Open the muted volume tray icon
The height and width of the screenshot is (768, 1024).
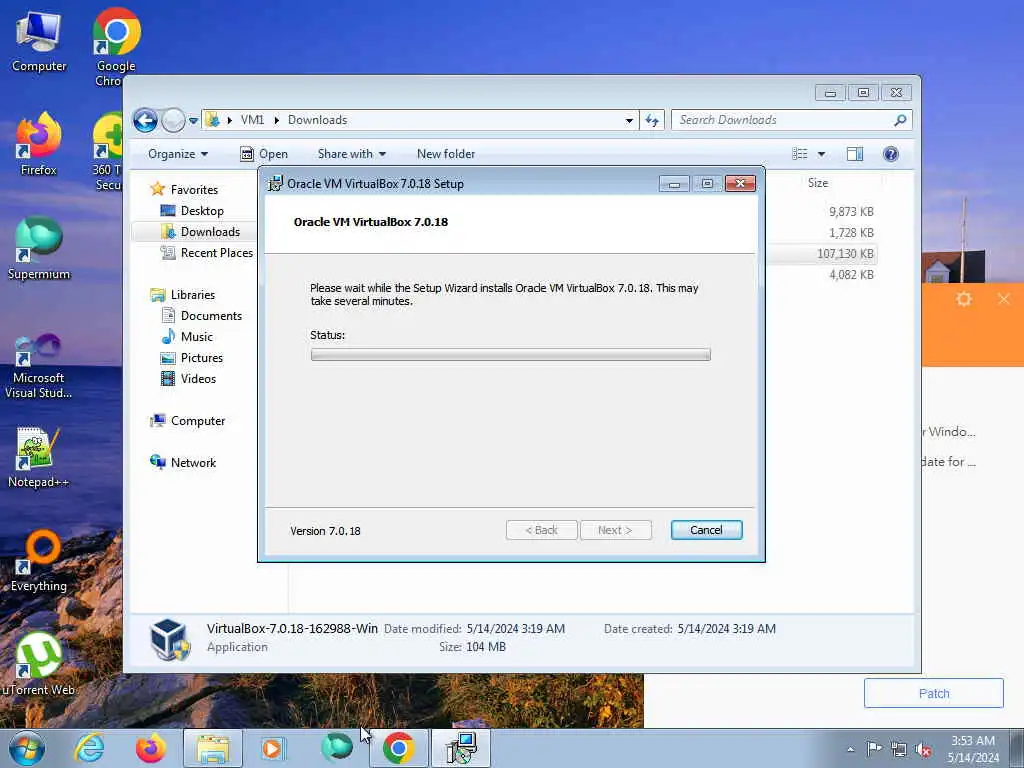tap(923, 749)
